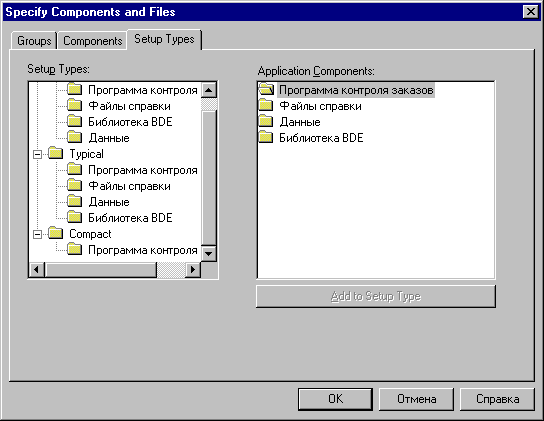Image resolution: width=544 pixels, height=421 pixels.
Task: Click folder icon of Библиотека BDE in Application Components
Action: click(x=266, y=137)
